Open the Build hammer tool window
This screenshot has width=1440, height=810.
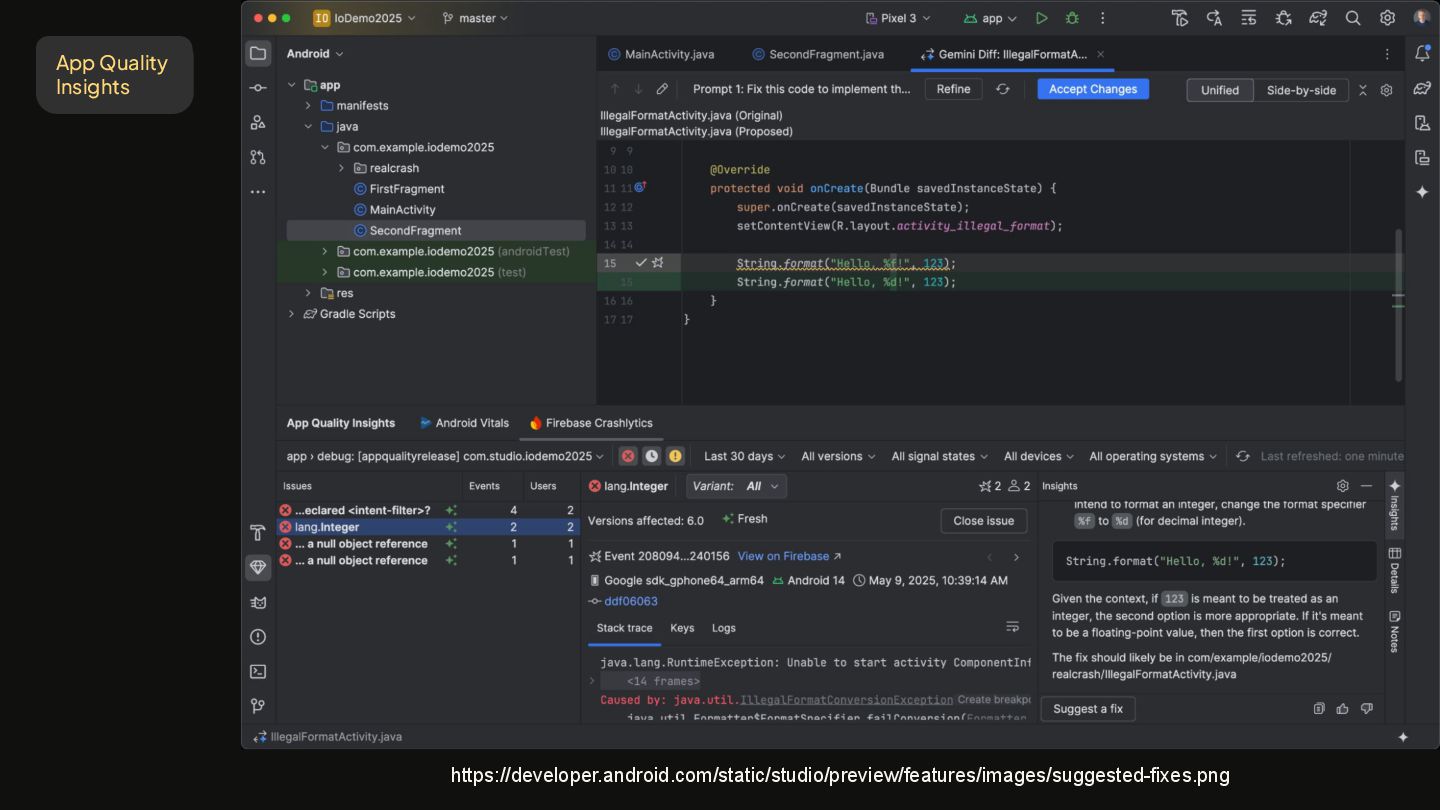(x=258, y=532)
